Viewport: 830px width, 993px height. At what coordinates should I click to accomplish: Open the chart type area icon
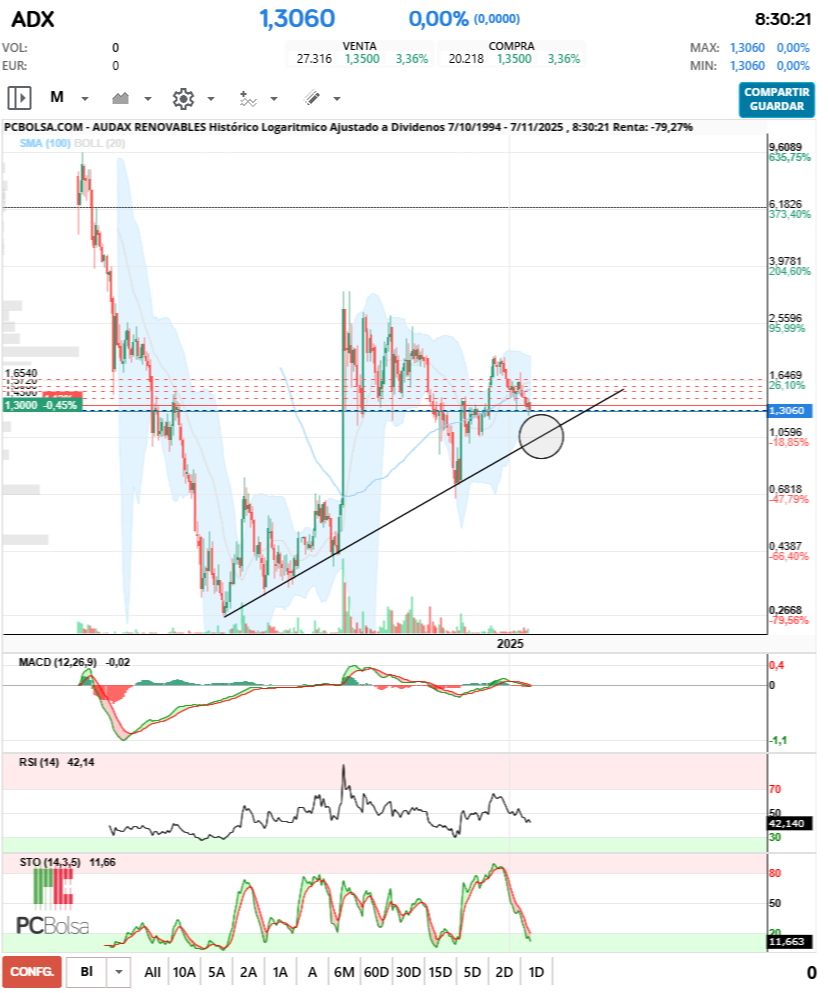120,98
